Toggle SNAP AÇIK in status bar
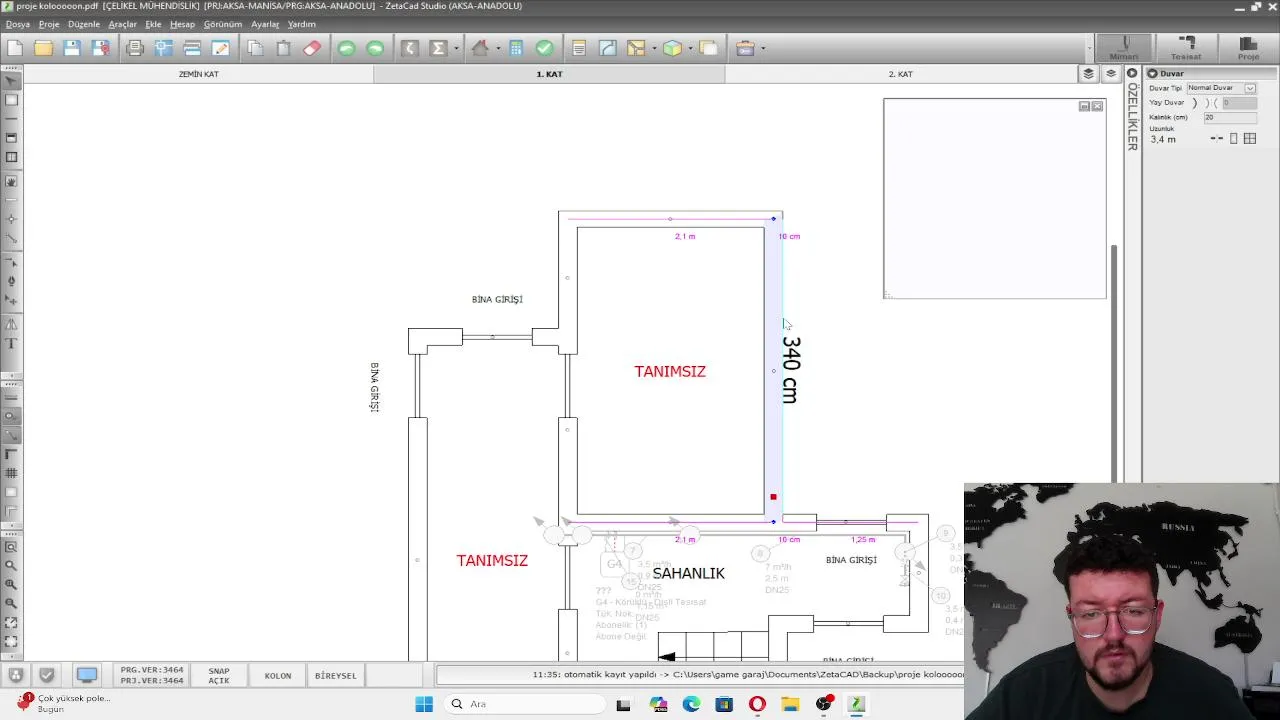 point(219,676)
